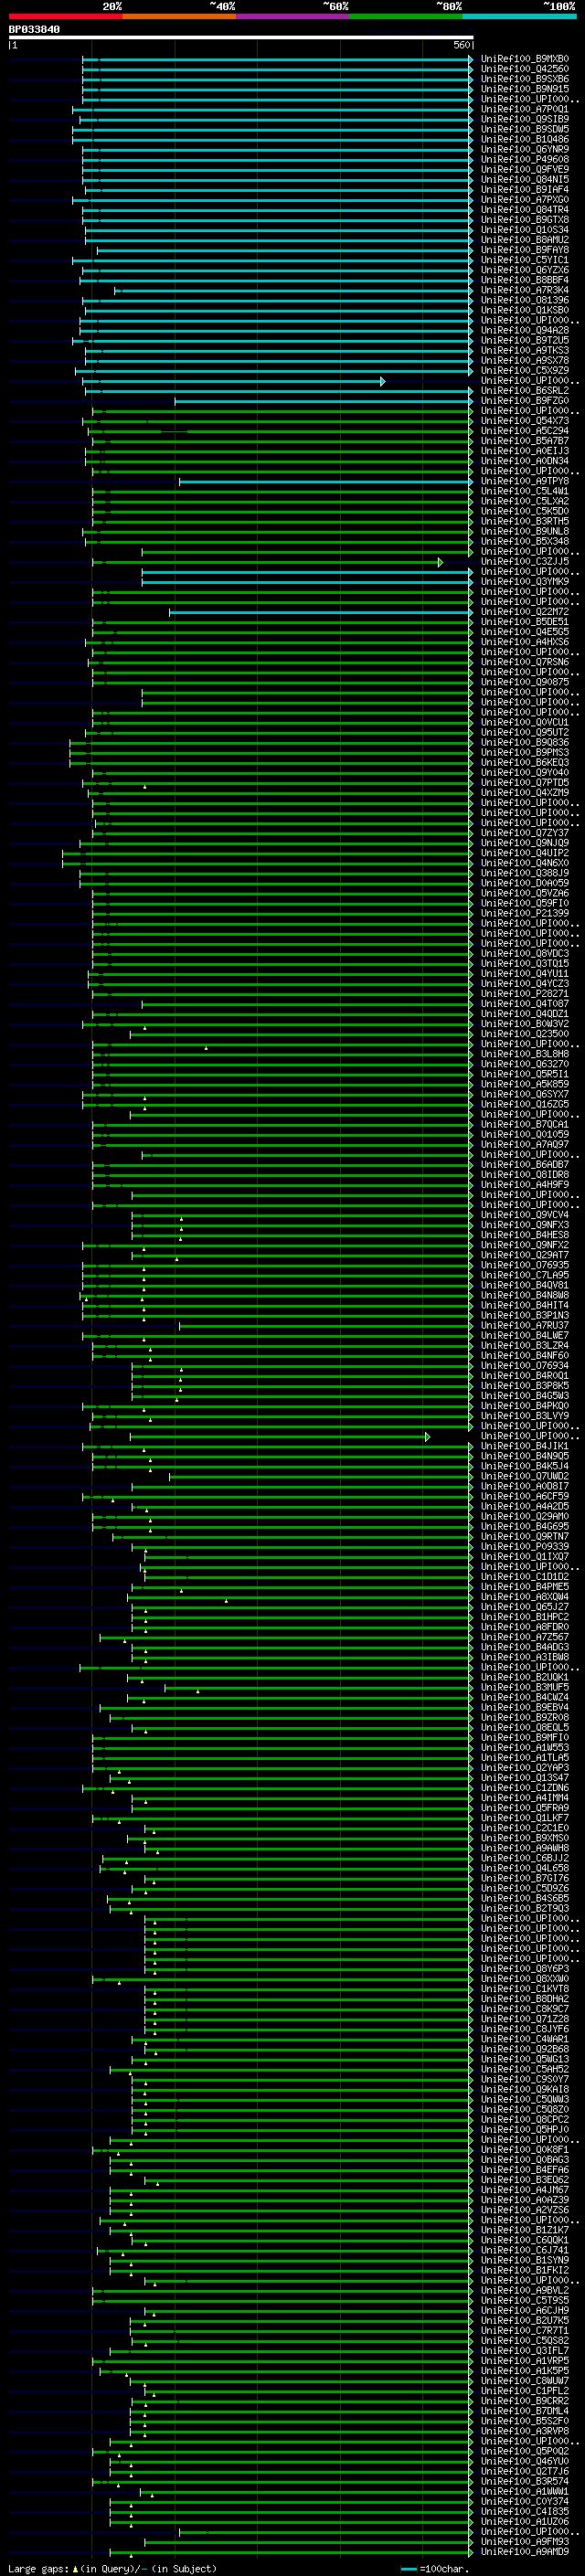The image size is (585, 2576).
Task: Select hit label UniRef100_Q3YMK9
Action: [x=525, y=581]
